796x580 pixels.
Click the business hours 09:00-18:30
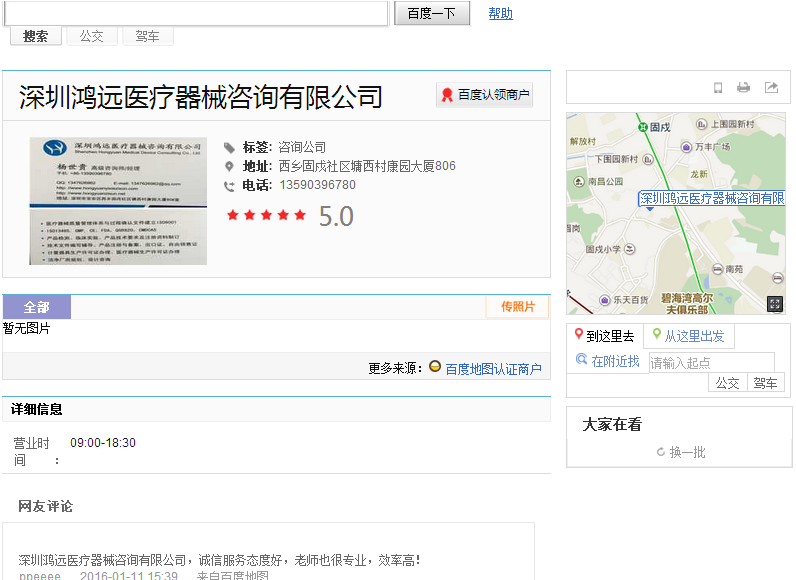pos(103,443)
